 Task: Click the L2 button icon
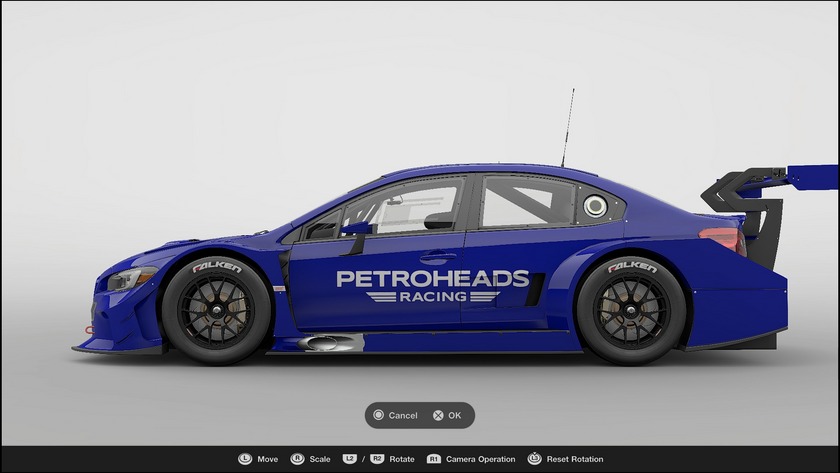pos(350,459)
